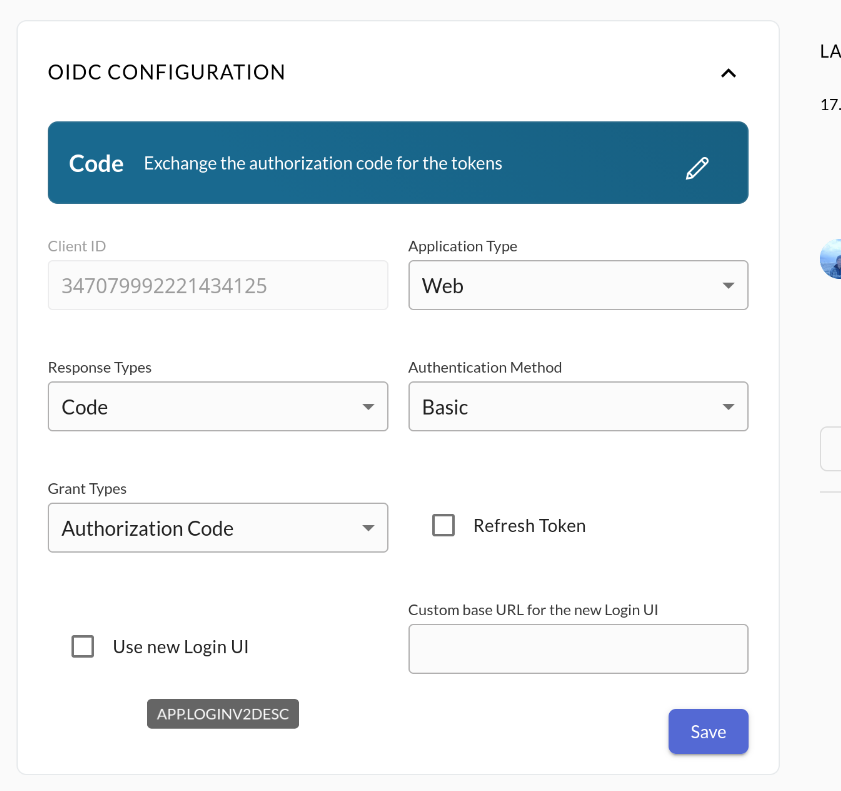Click the user avatar at right edge
Viewport: 841px width, 791px height.
click(x=832, y=259)
